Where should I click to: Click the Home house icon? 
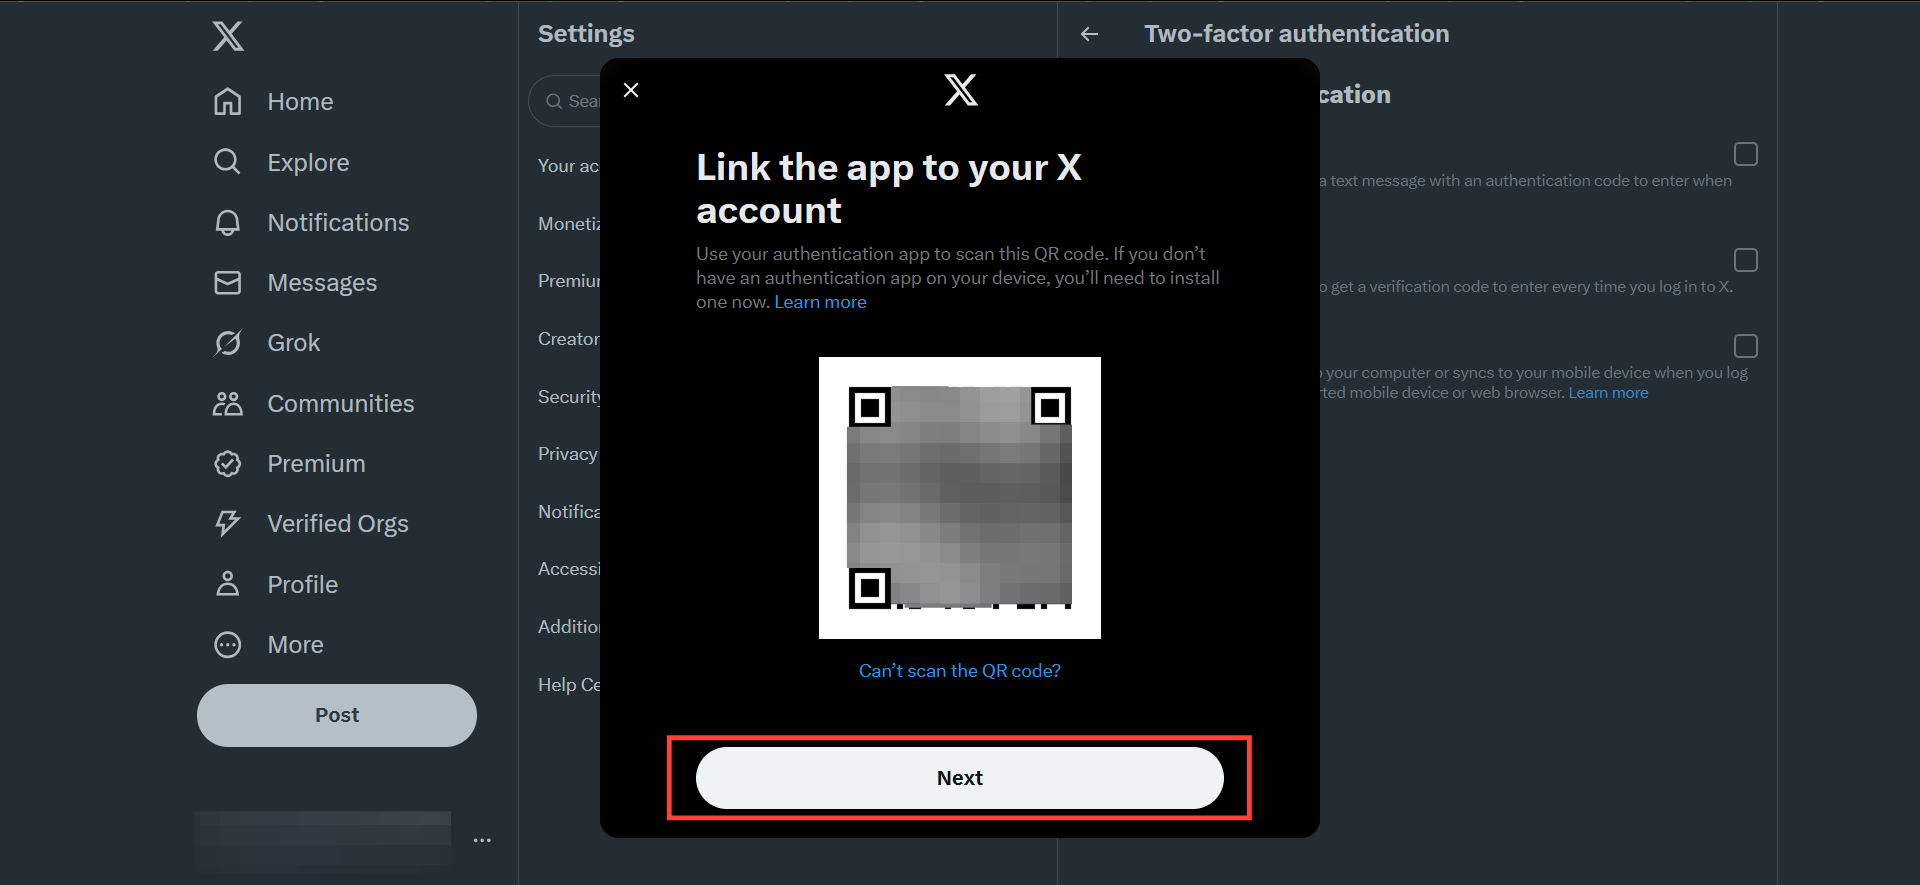click(228, 102)
